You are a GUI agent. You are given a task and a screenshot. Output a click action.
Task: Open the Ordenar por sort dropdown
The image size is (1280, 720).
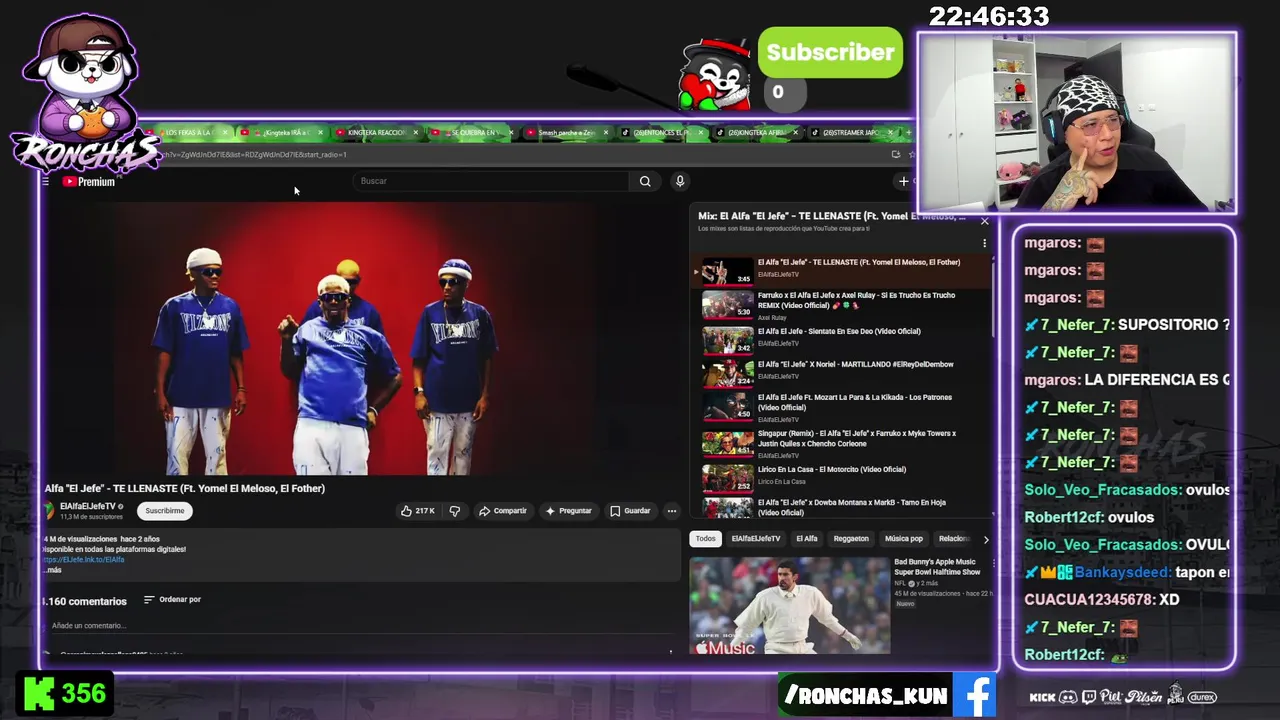(172, 599)
